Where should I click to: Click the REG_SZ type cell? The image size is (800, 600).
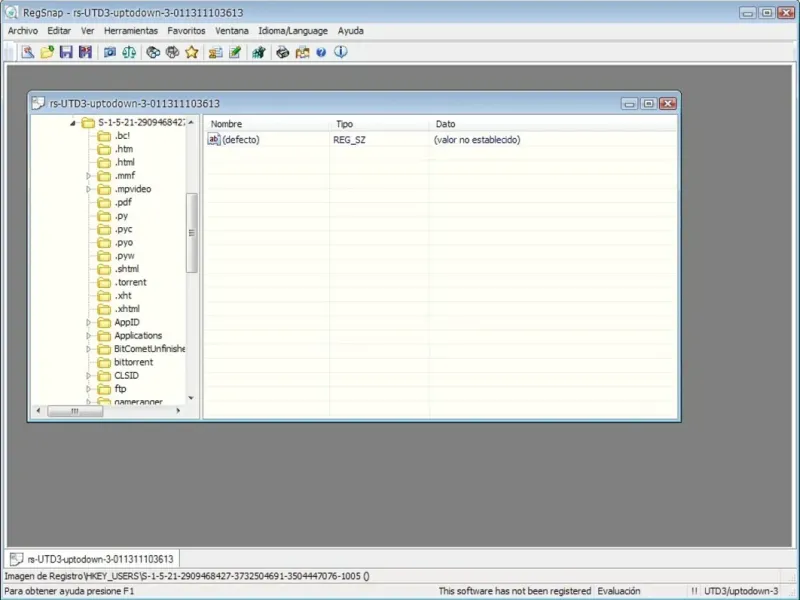(x=349, y=140)
